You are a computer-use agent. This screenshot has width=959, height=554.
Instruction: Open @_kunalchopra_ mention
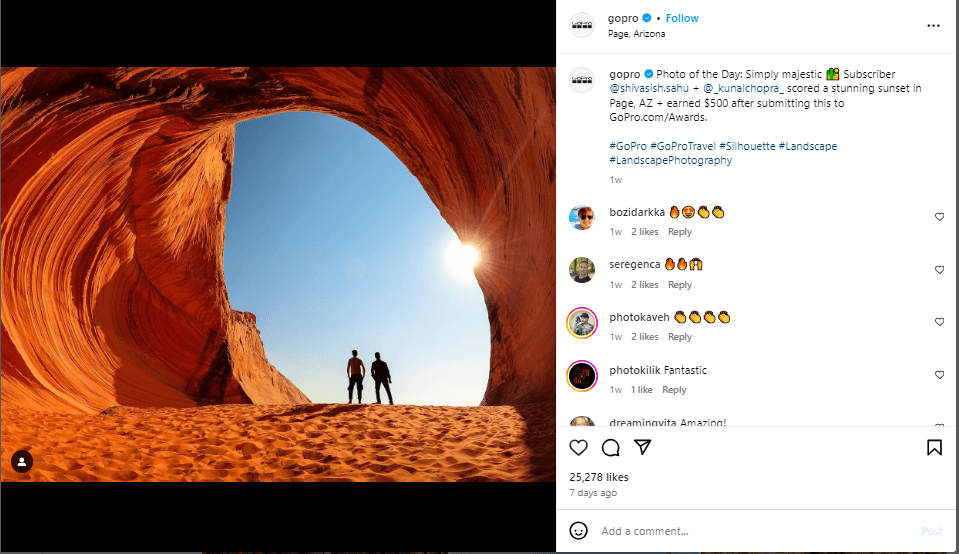click(x=743, y=89)
